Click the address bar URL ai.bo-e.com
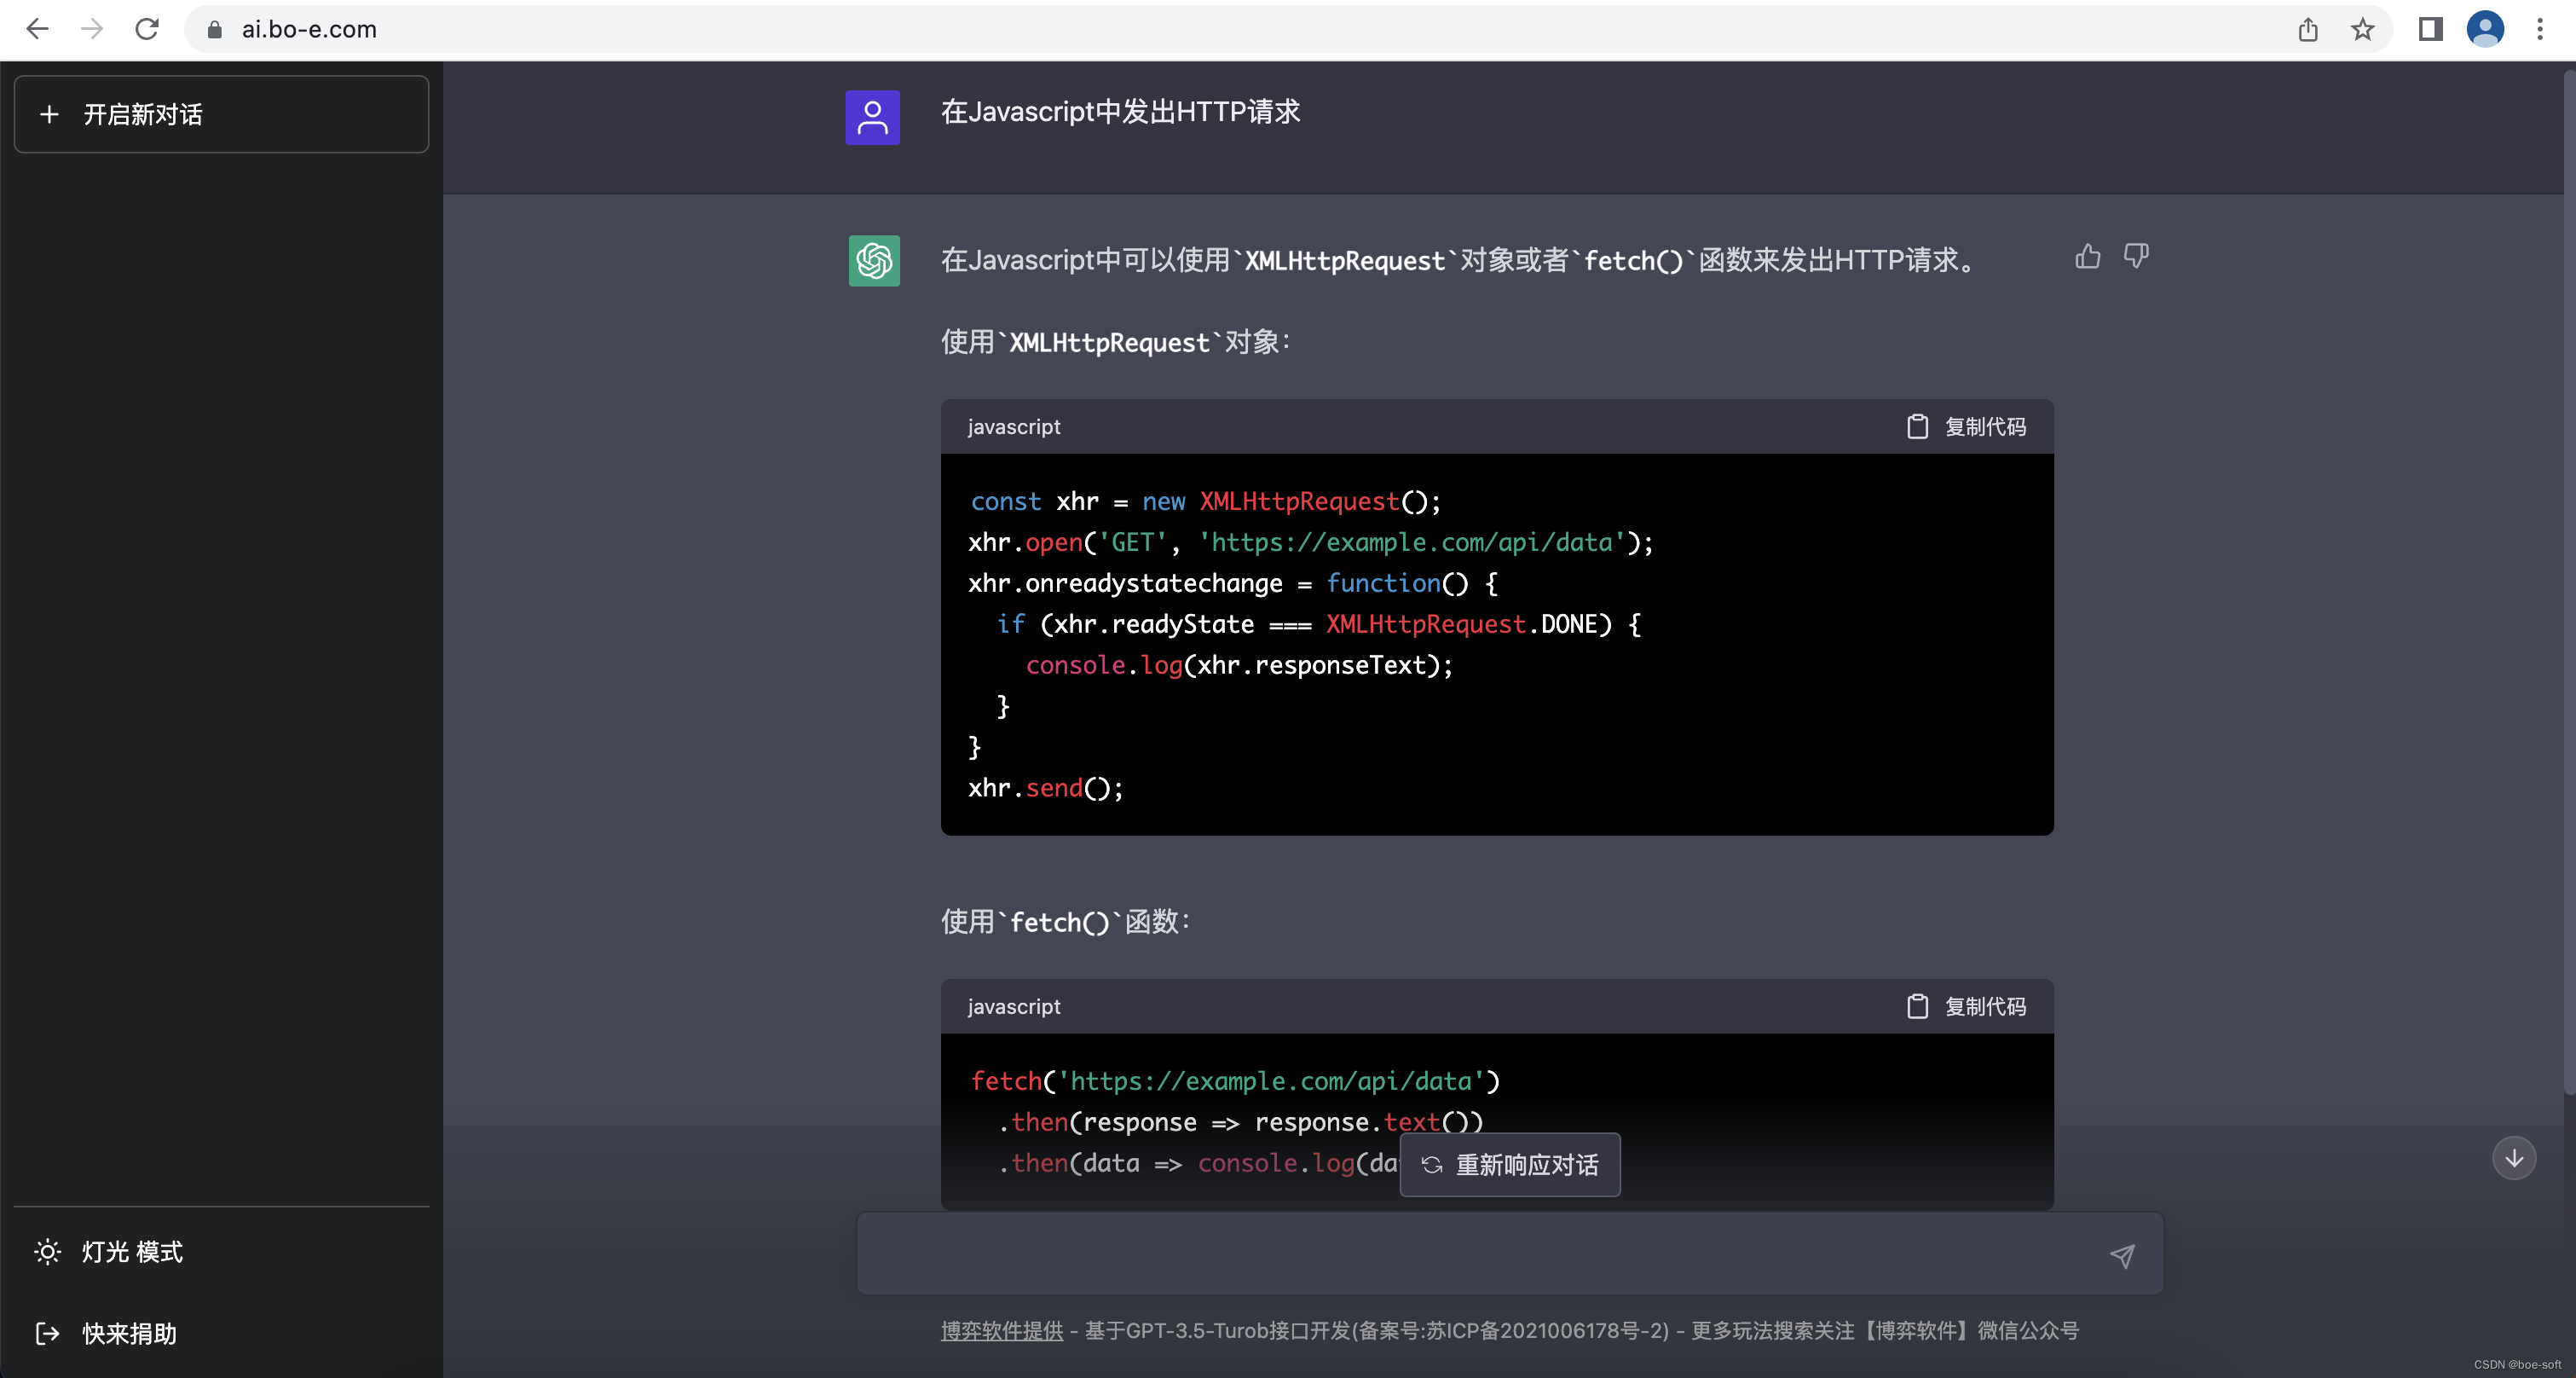The width and height of the screenshot is (2576, 1378). [309, 30]
